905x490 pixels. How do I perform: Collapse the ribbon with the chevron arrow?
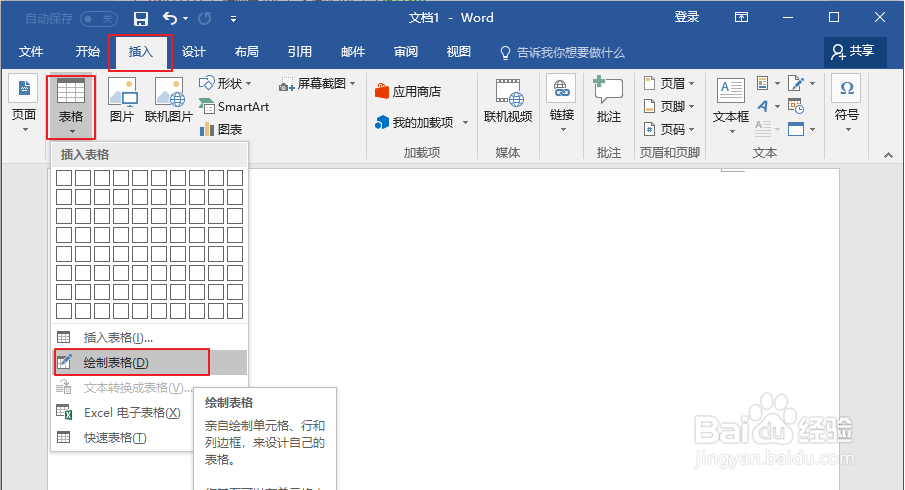[888, 155]
